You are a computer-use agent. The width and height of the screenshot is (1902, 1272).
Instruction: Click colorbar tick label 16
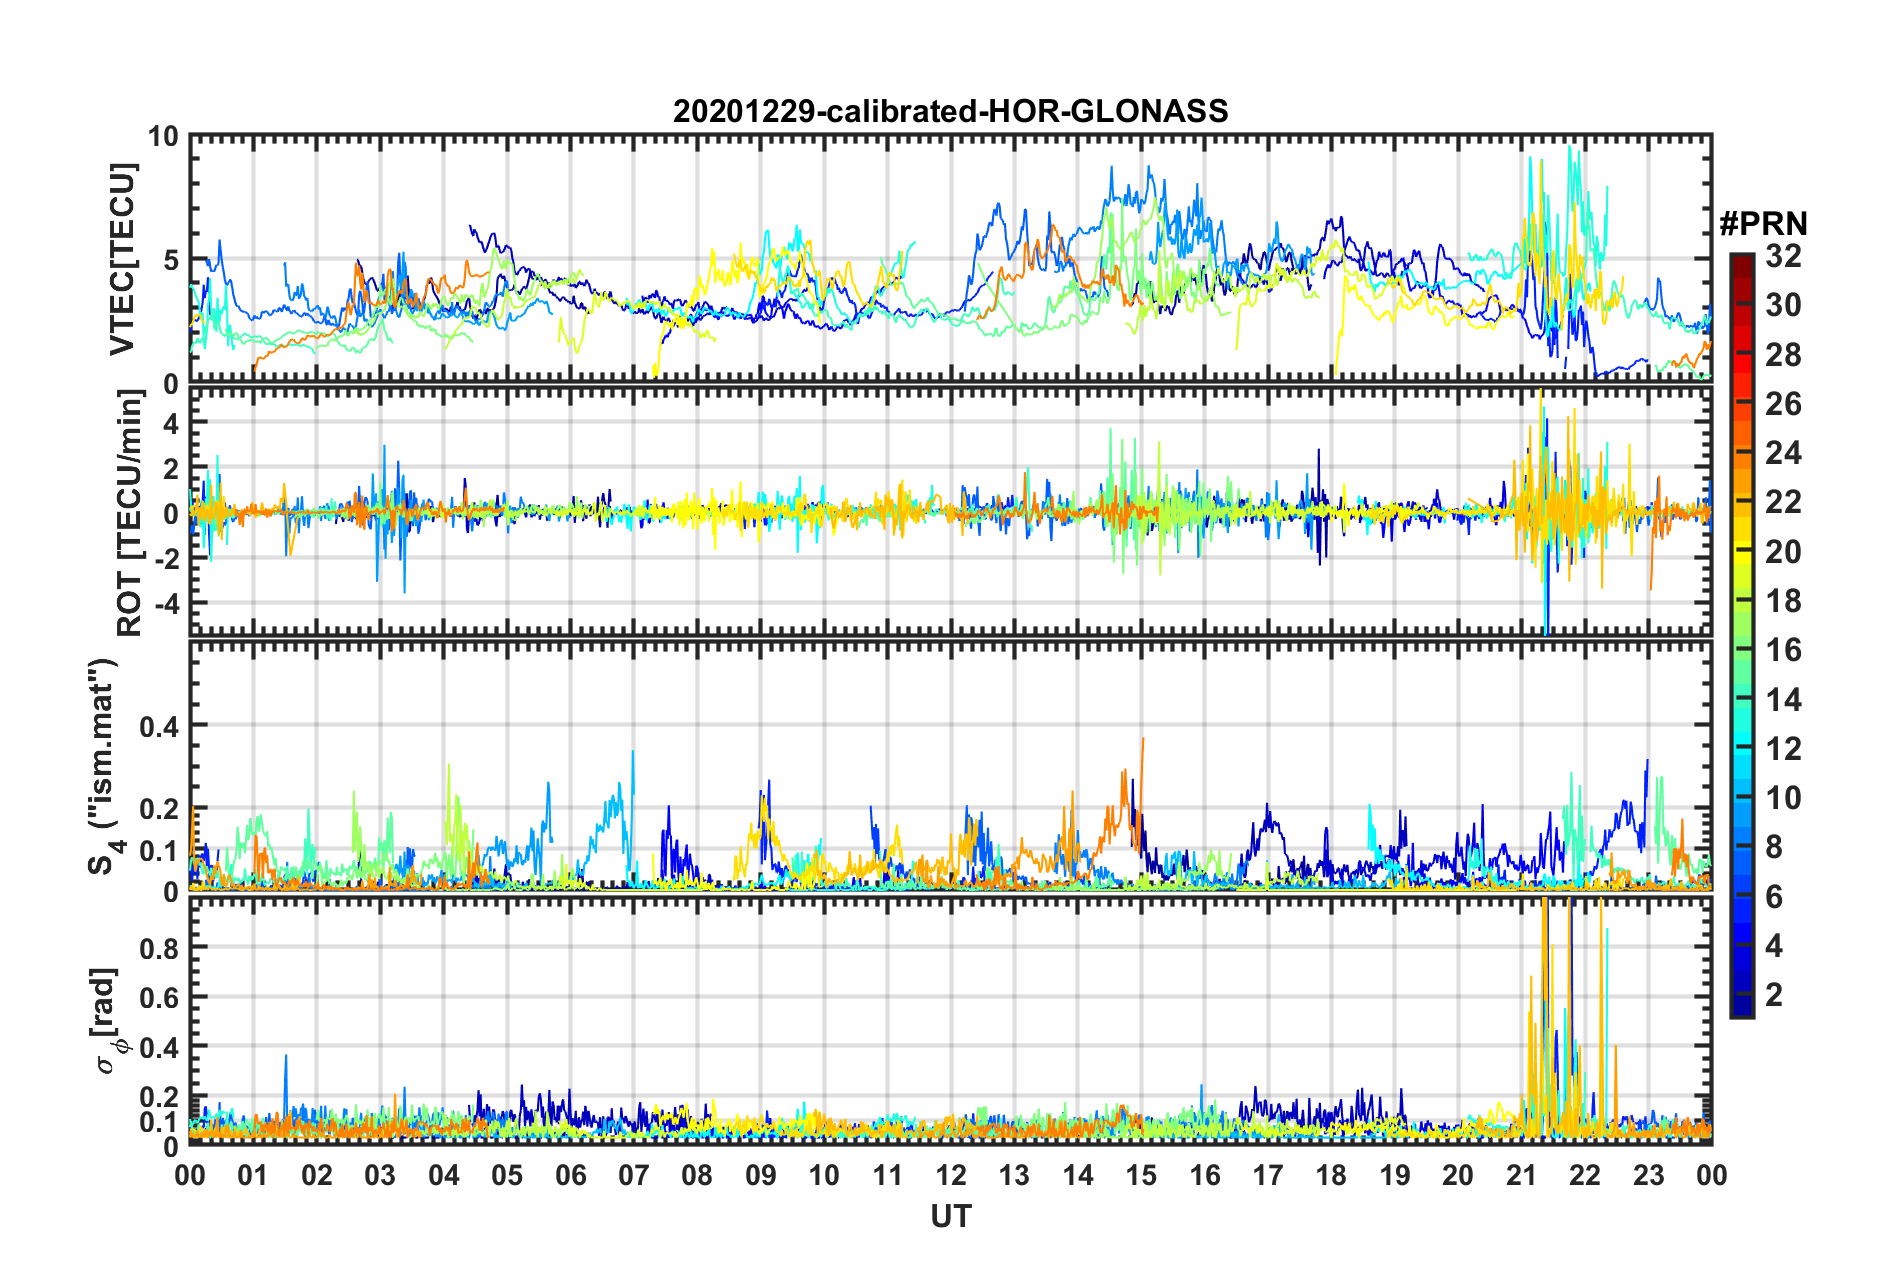pyautogui.click(x=1783, y=651)
